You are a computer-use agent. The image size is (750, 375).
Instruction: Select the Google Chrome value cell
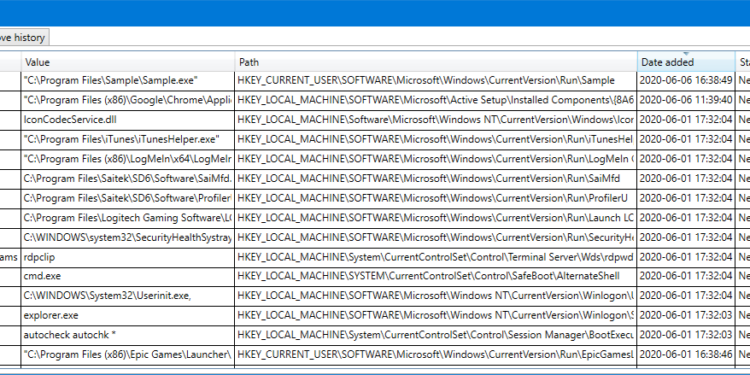click(128, 100)
